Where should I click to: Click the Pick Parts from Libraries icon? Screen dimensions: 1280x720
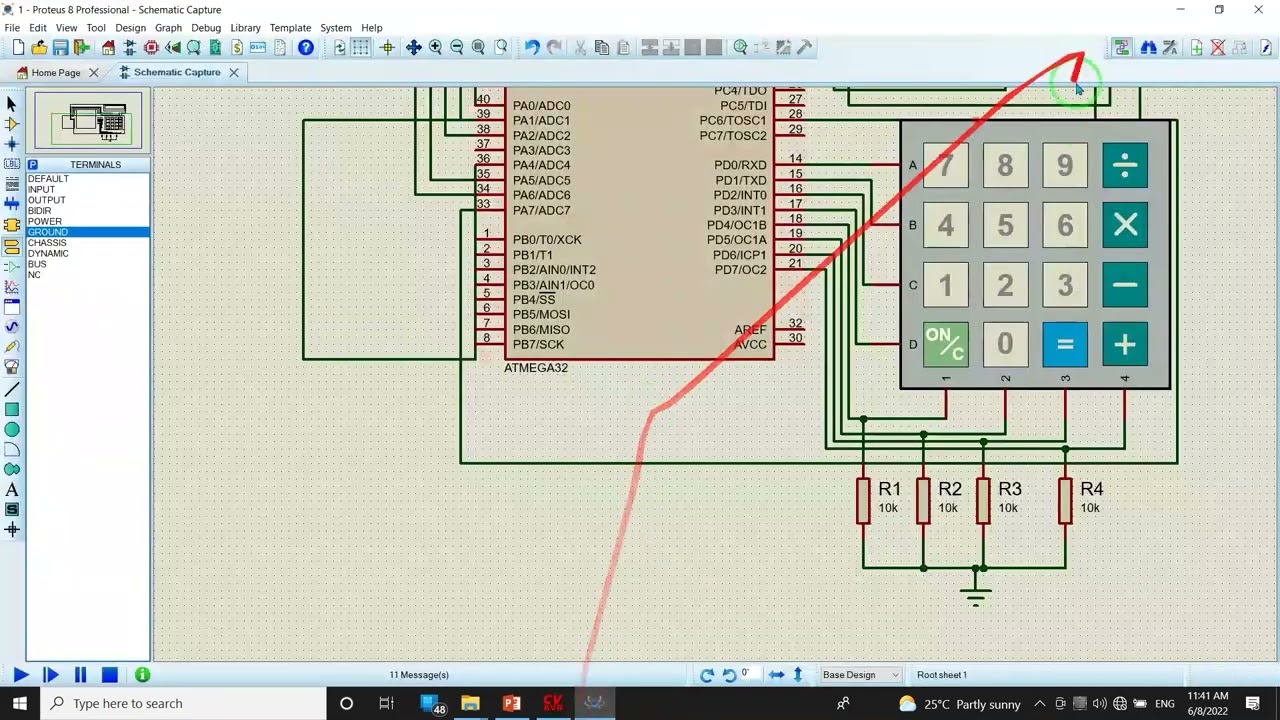pos(740,47)
